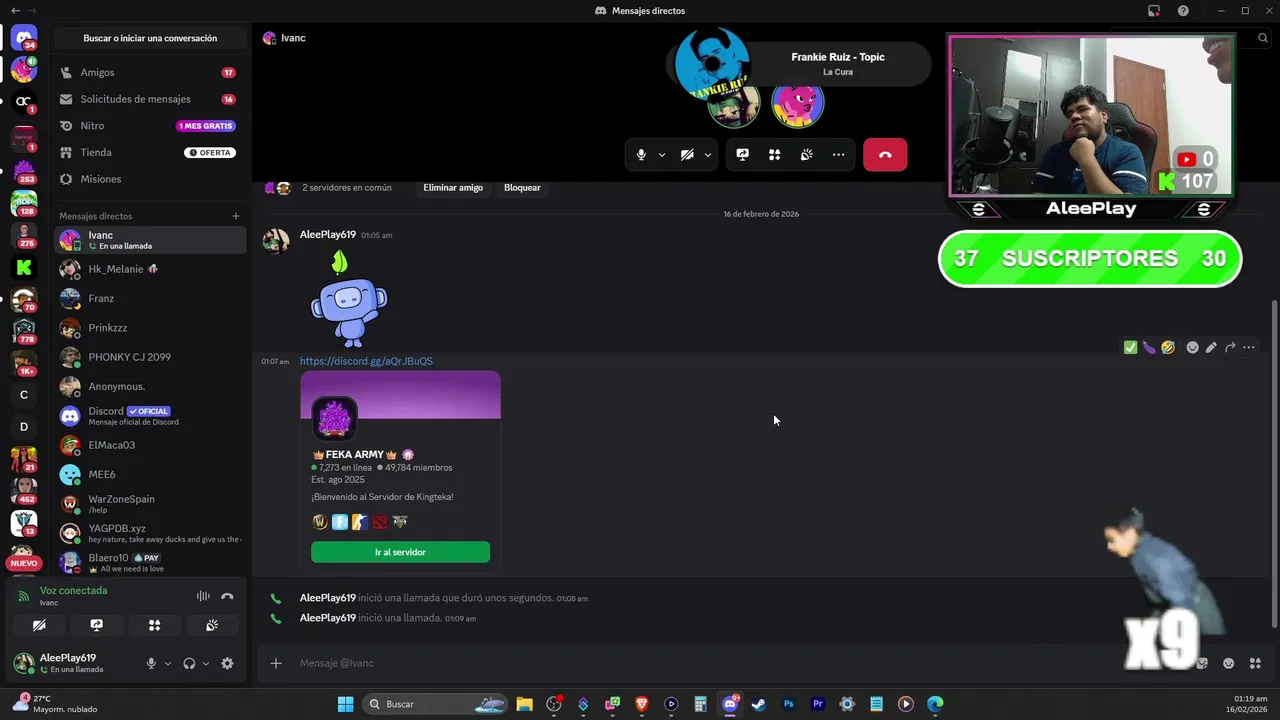Mute microphone in the user panel
The image size is (1280, 720).
click(x=151, y=664)
